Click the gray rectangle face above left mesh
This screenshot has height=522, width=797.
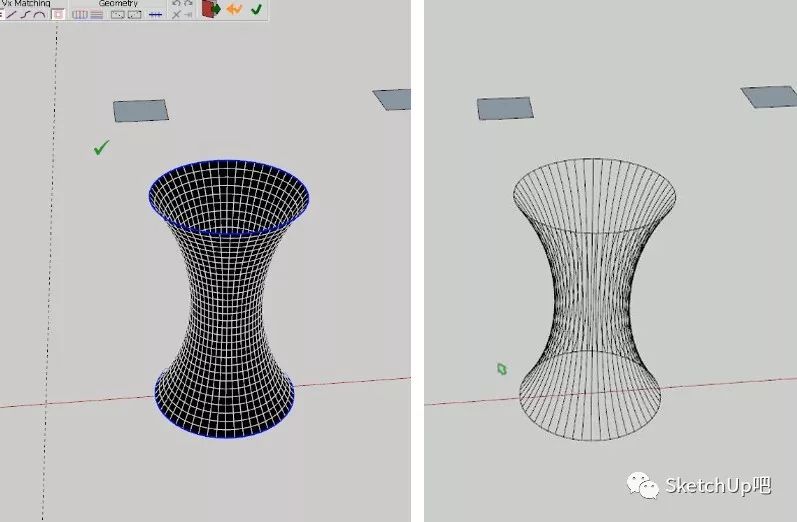[140, 110]
